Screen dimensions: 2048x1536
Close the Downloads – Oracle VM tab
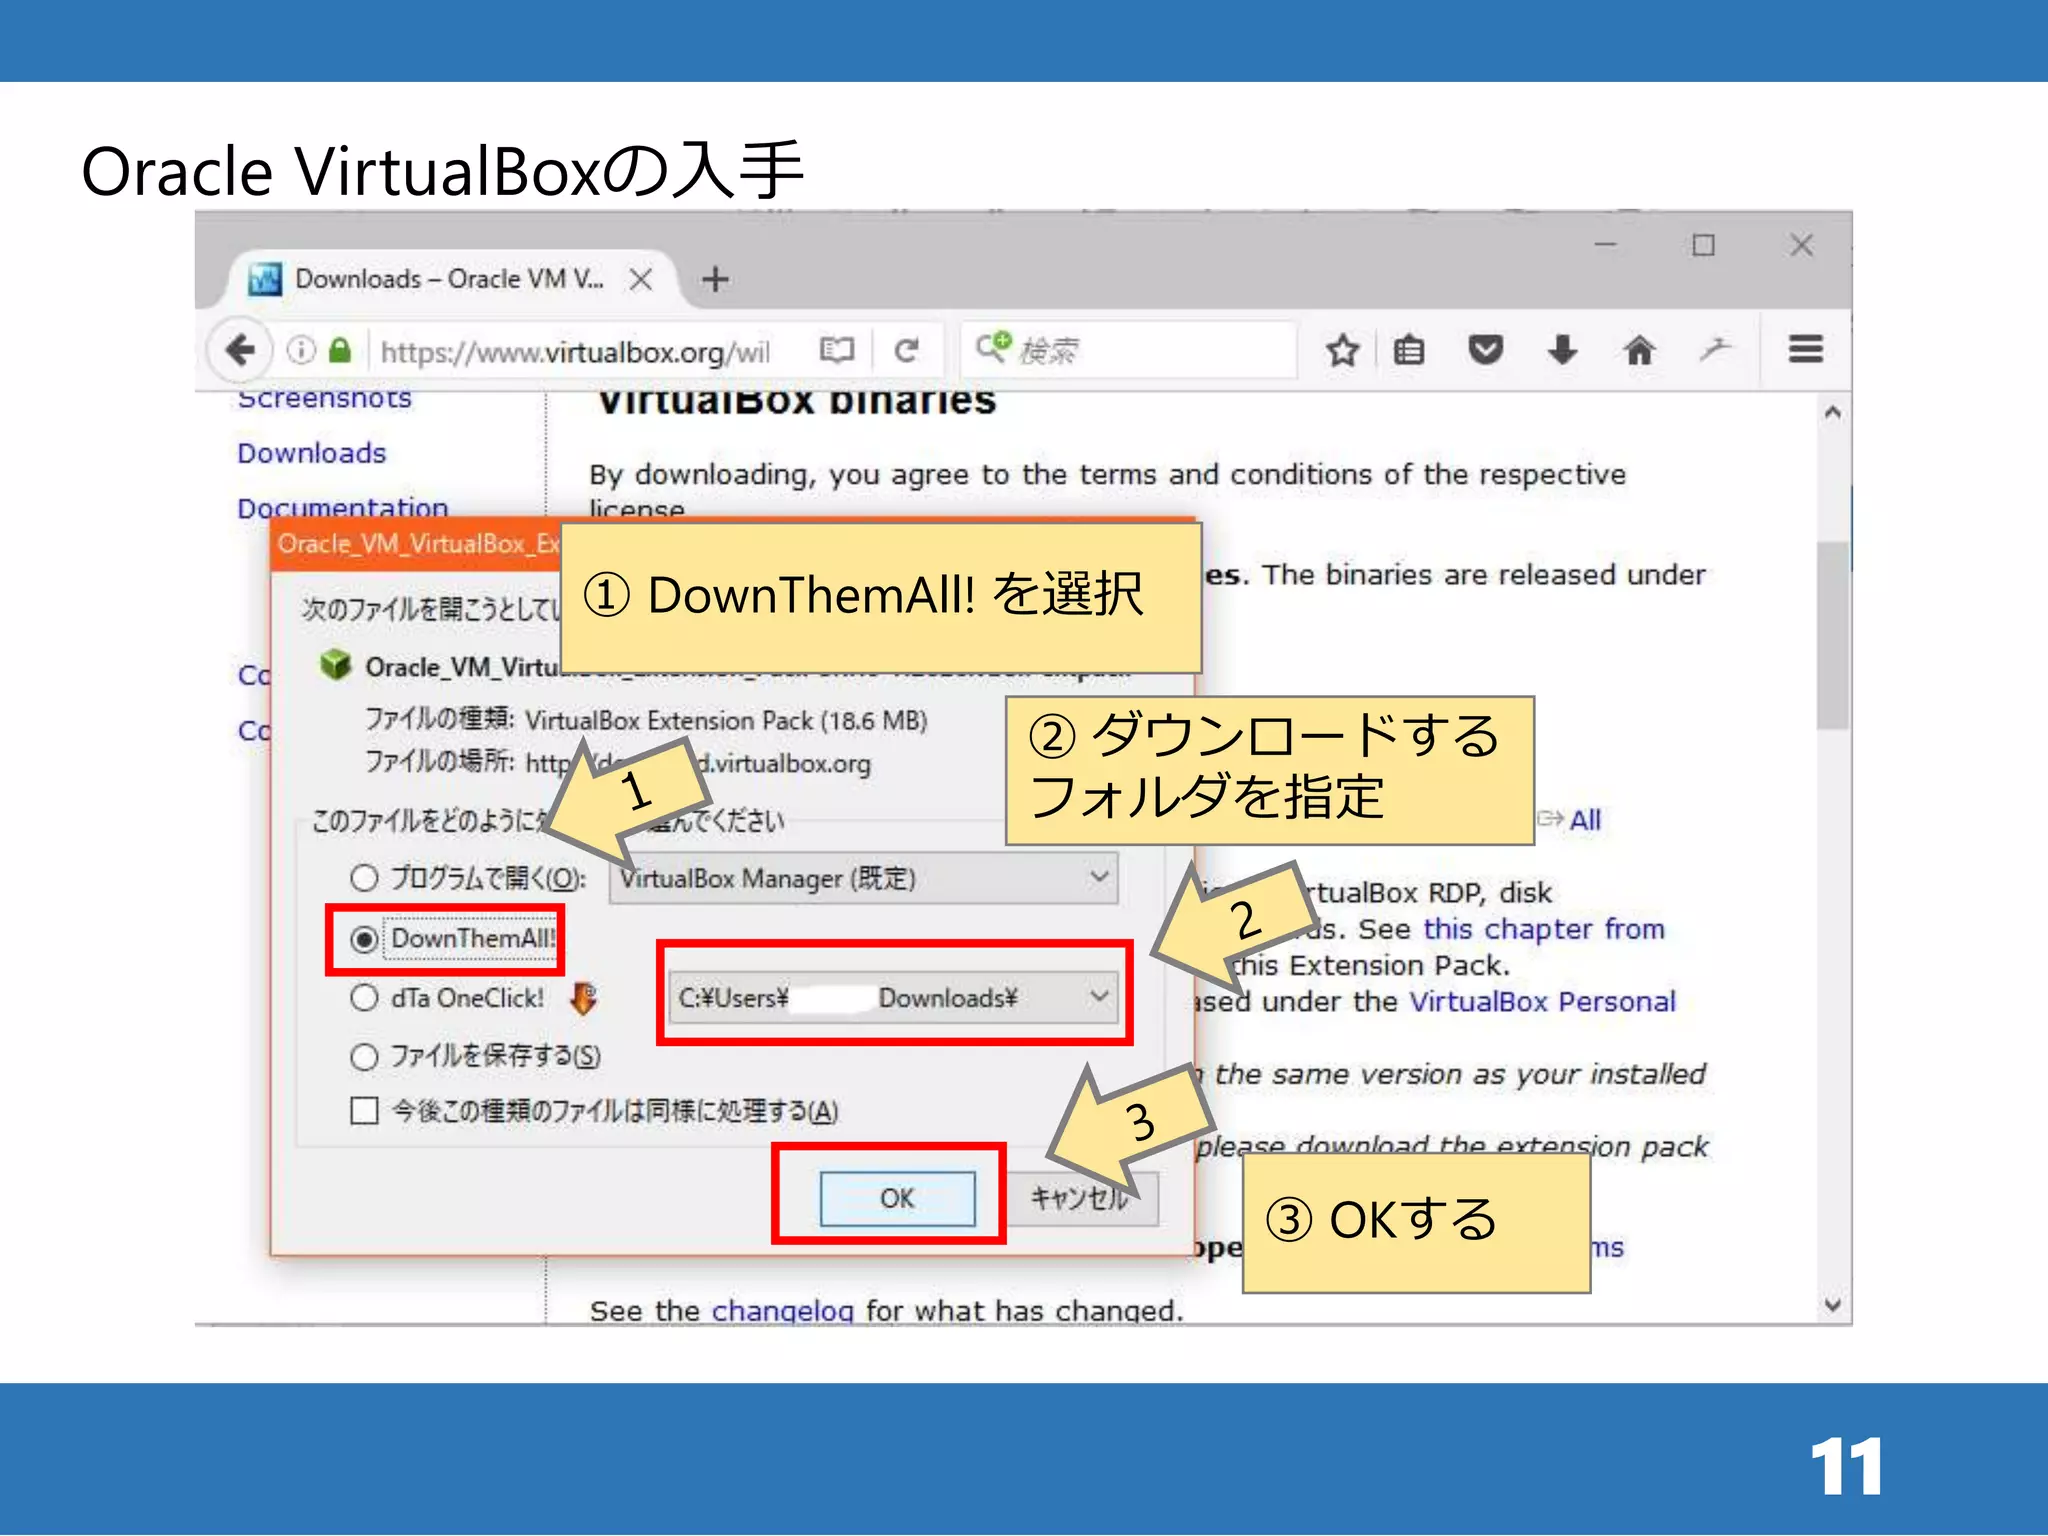click(x=641, y=279)
